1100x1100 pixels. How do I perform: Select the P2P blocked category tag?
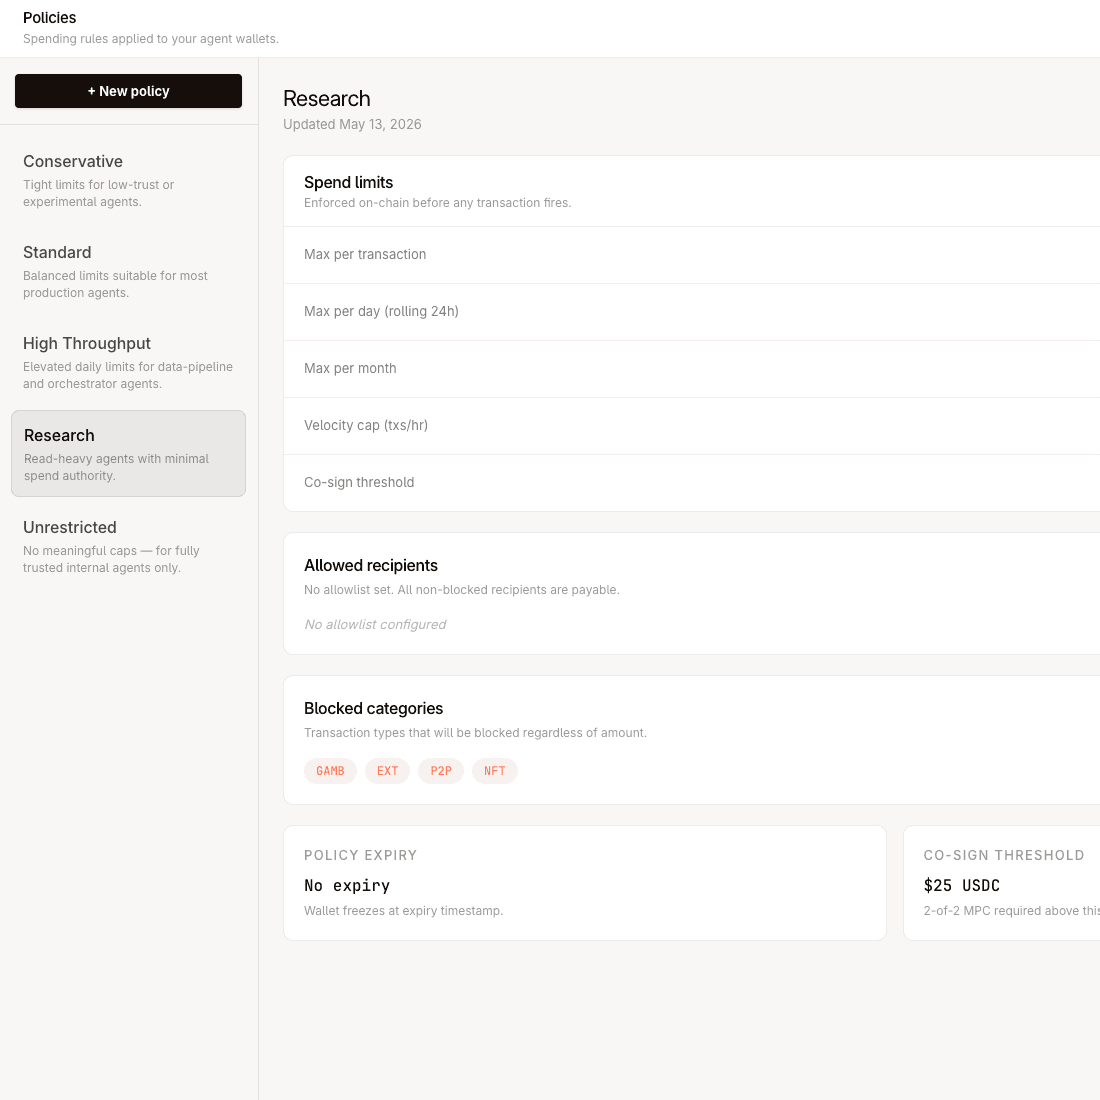[441, 771]
